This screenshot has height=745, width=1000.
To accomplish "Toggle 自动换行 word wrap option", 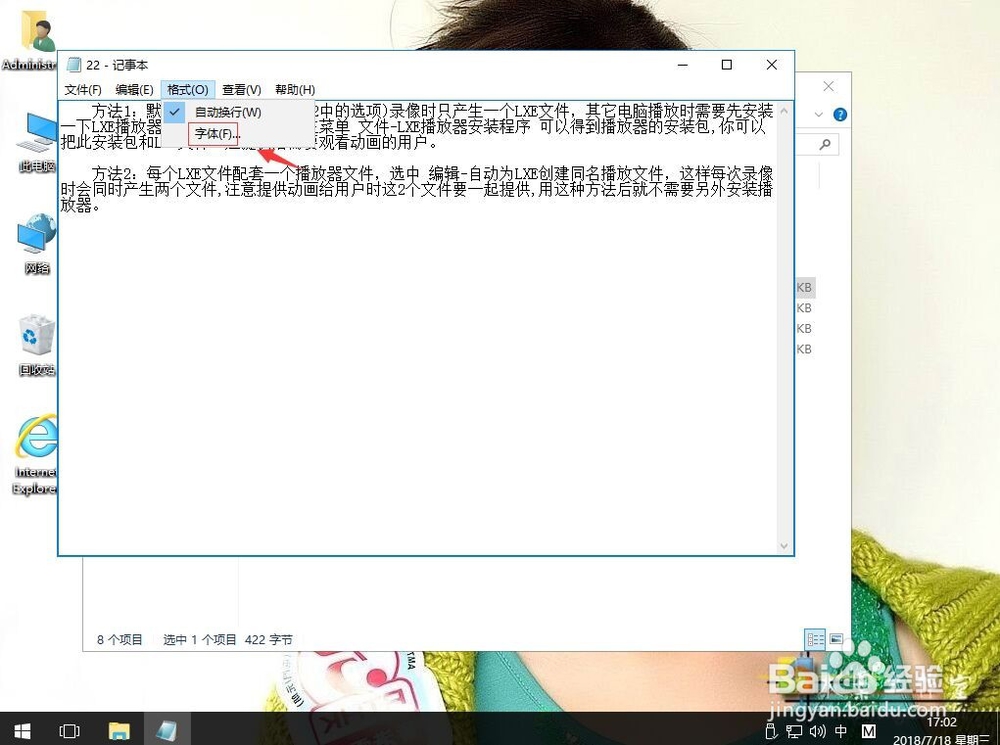I will pyautogui.click(x=226, y=112).
